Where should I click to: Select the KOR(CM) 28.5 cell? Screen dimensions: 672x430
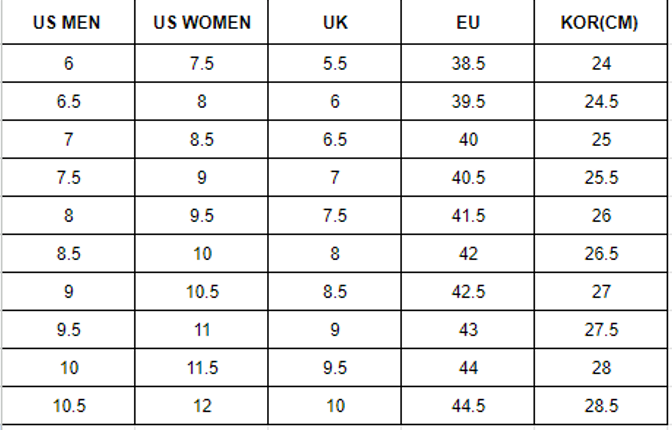point(601,406)
